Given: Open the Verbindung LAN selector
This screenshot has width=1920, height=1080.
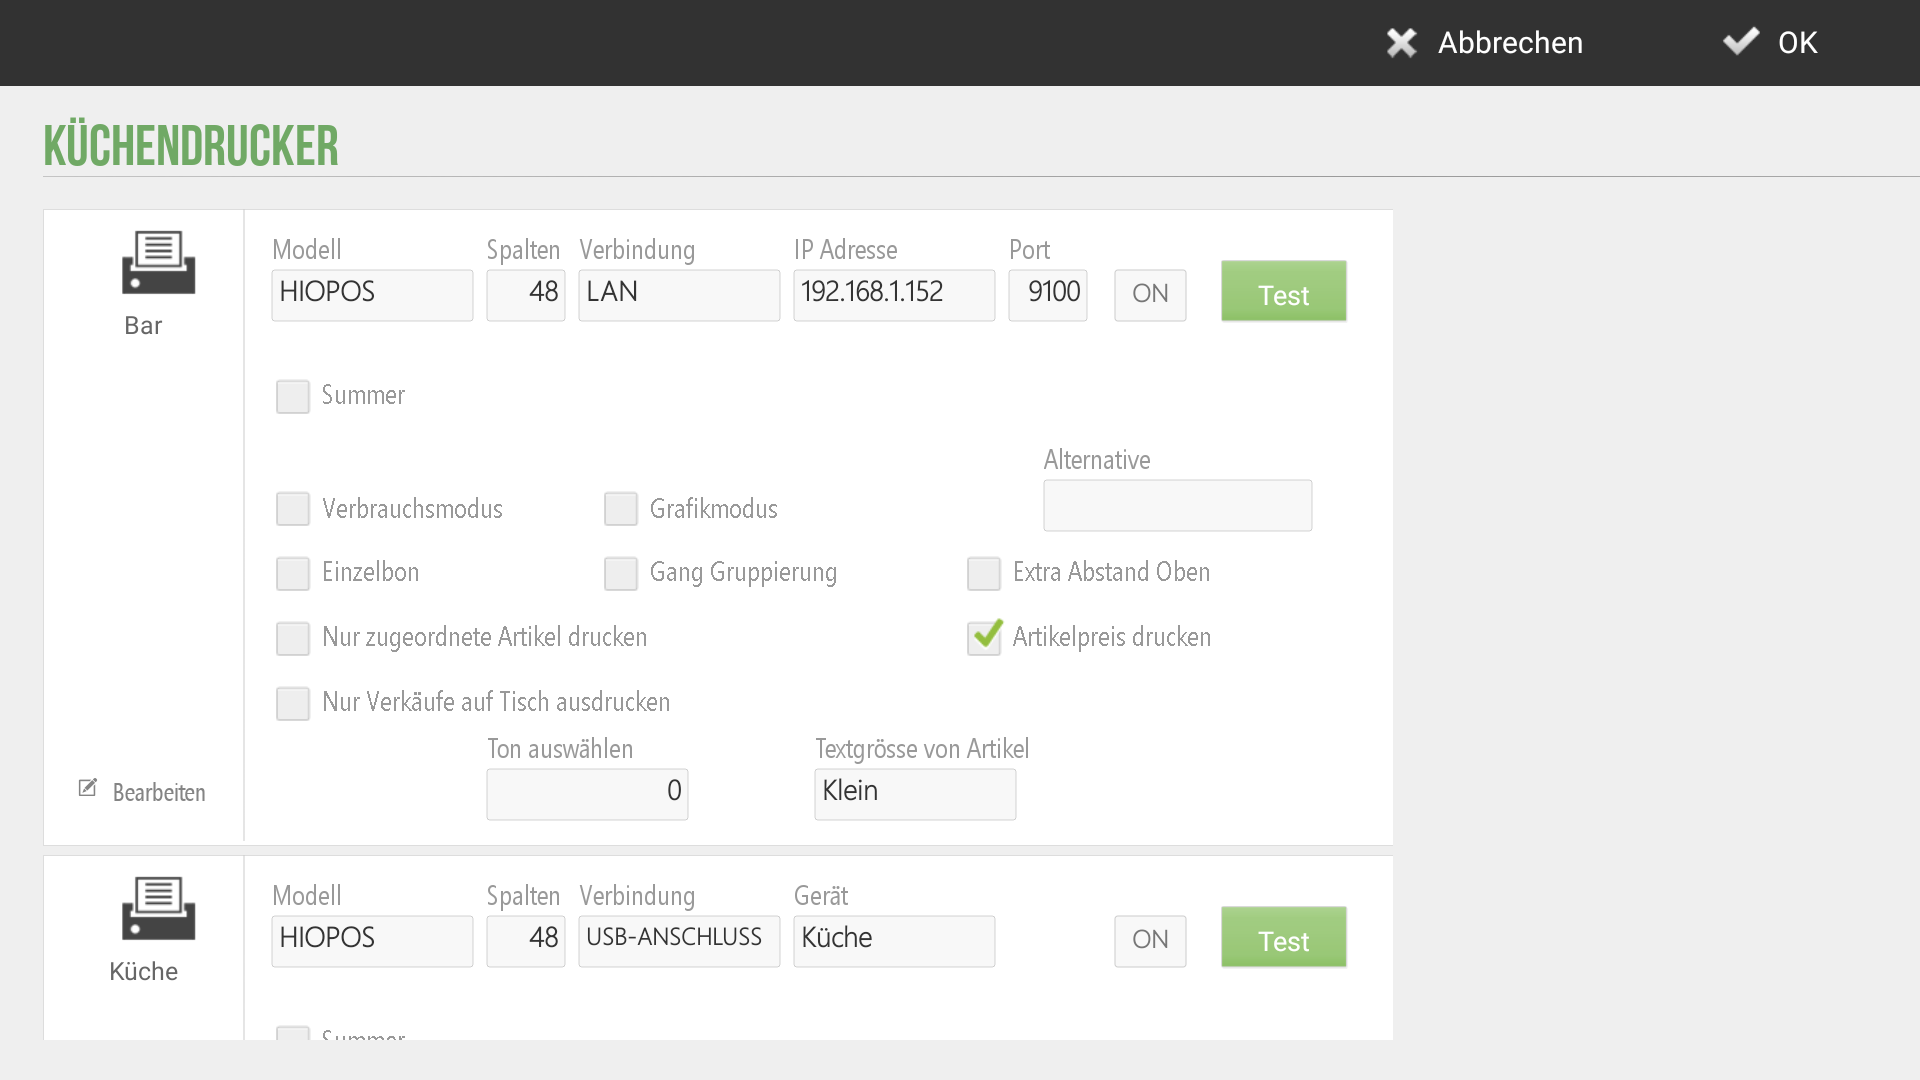Looking at the screenshot, I should (x=679, y=295).
